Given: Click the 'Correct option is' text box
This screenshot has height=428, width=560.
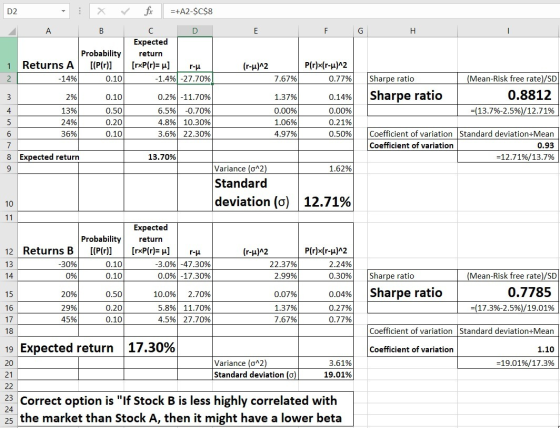Looking at the screenshot, I should pyautogui.click(x=185, y=409).
